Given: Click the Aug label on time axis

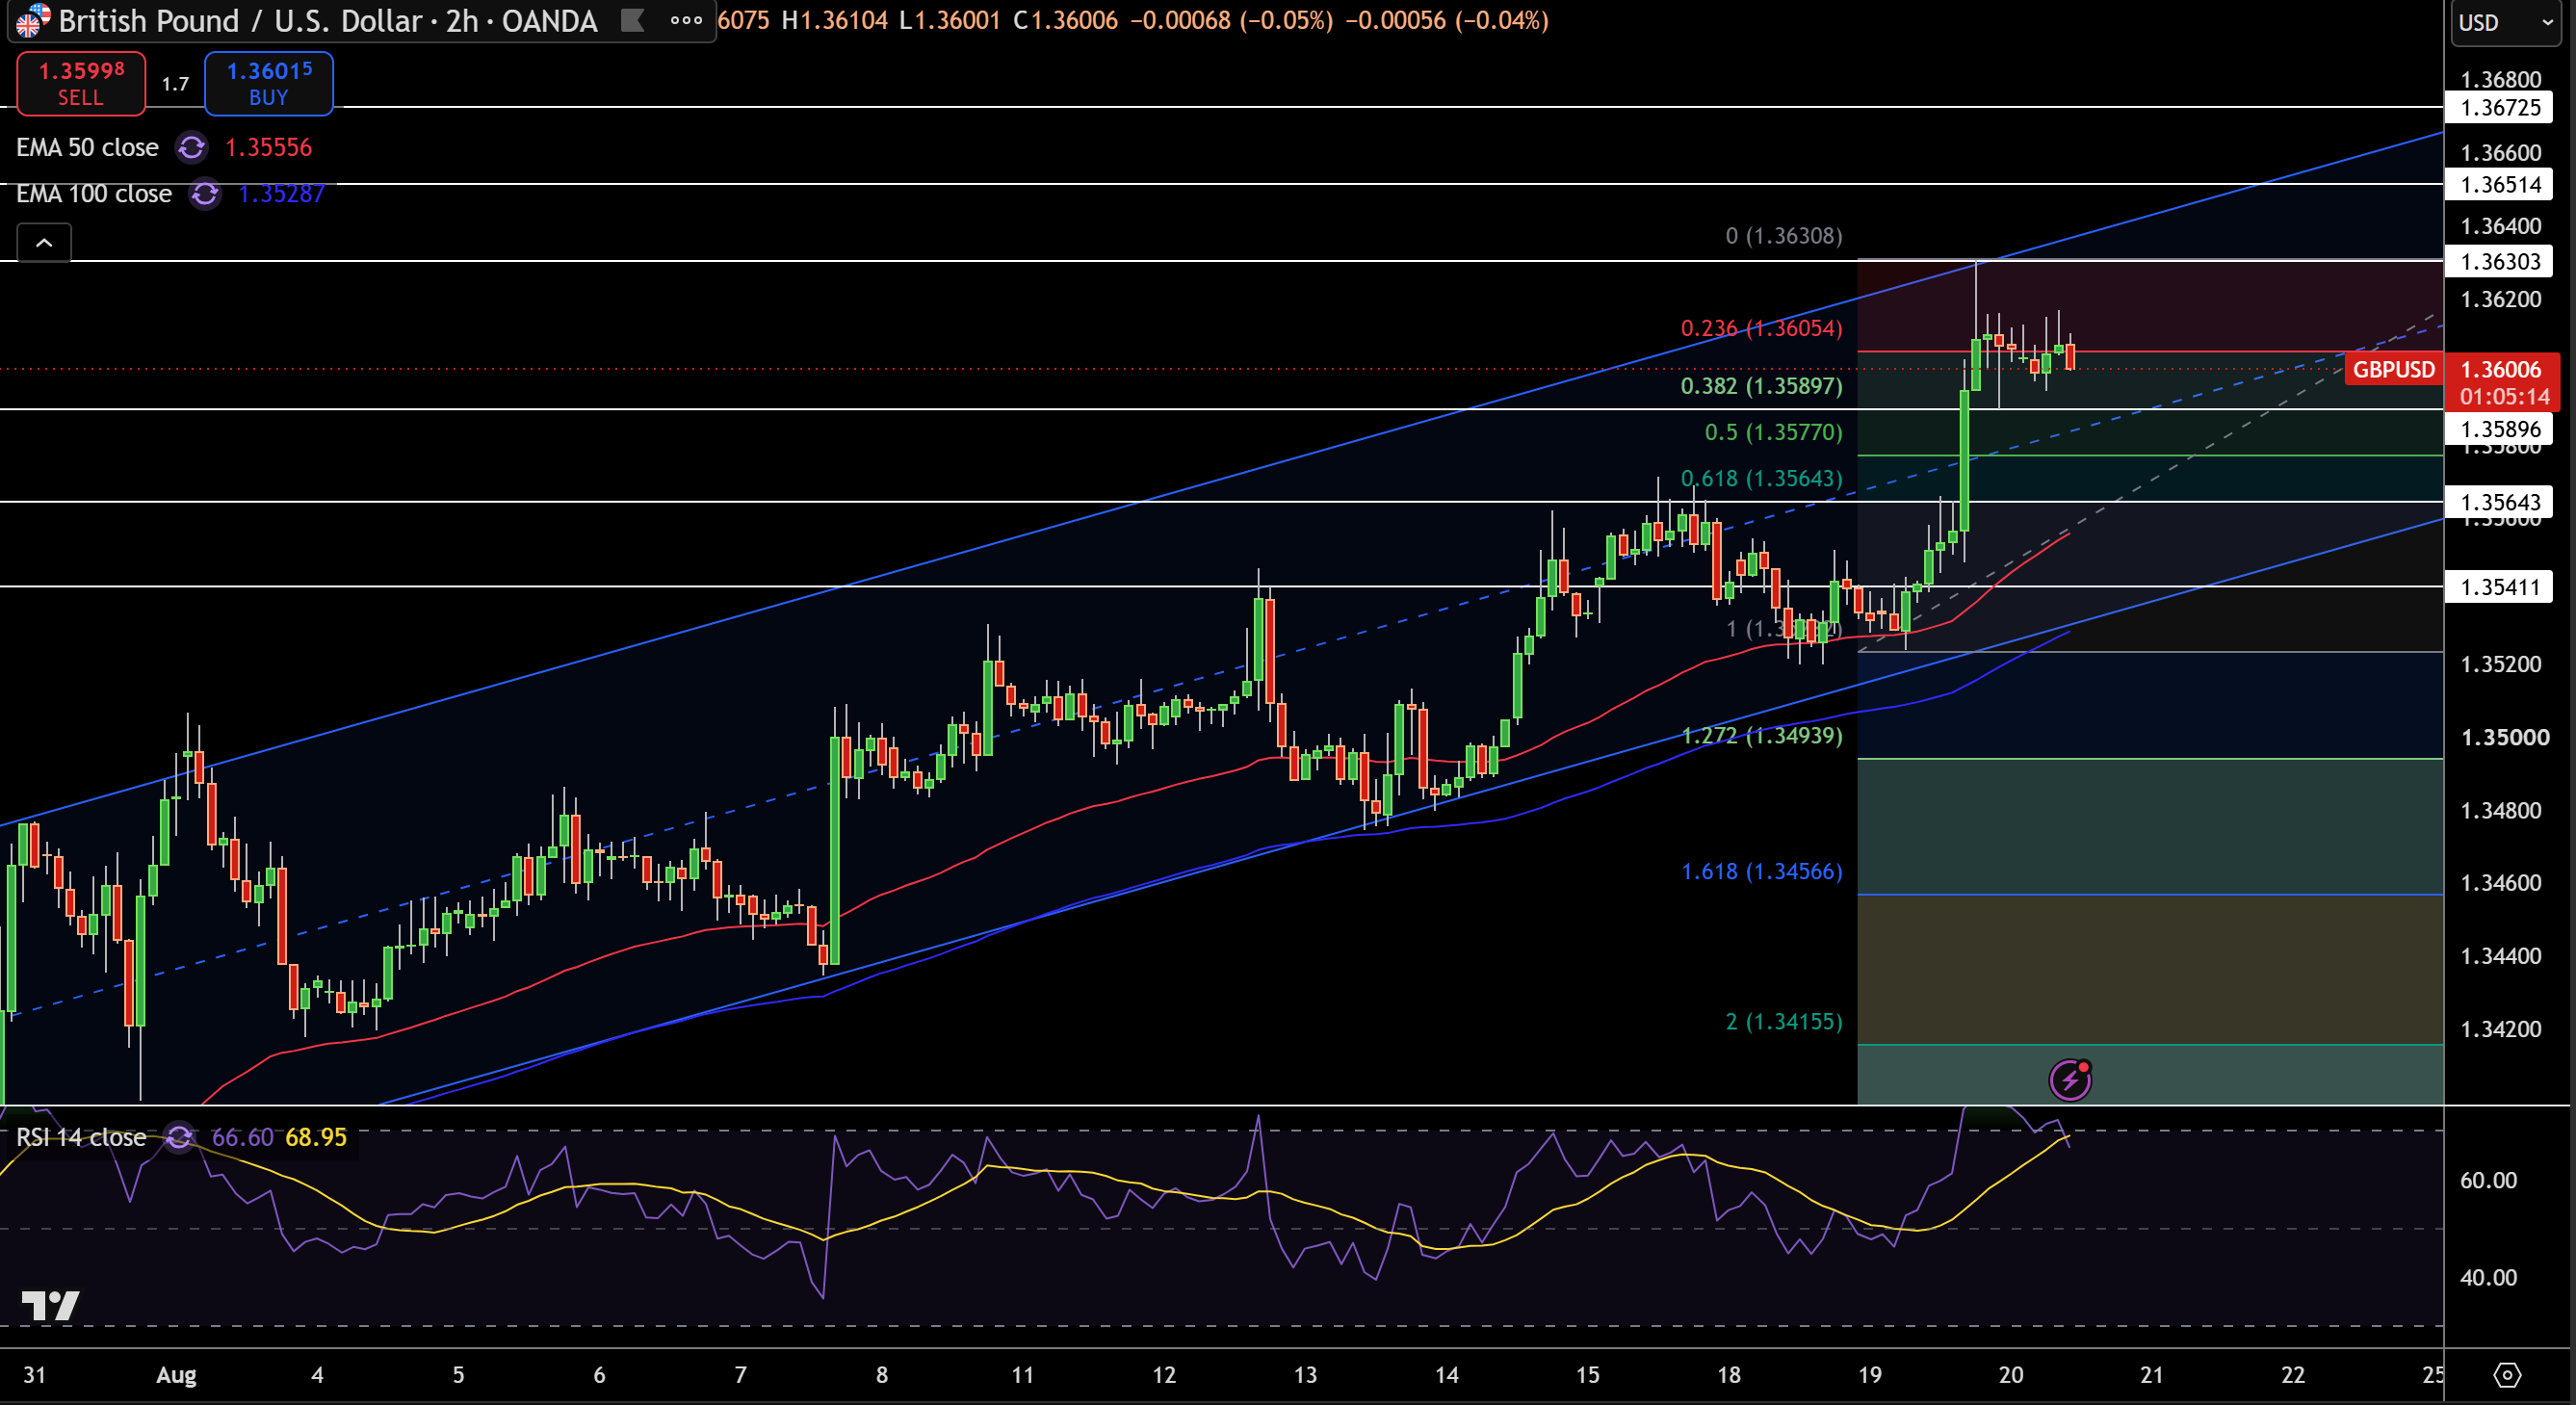Looking at the screenshot, I should point(176,1375).
